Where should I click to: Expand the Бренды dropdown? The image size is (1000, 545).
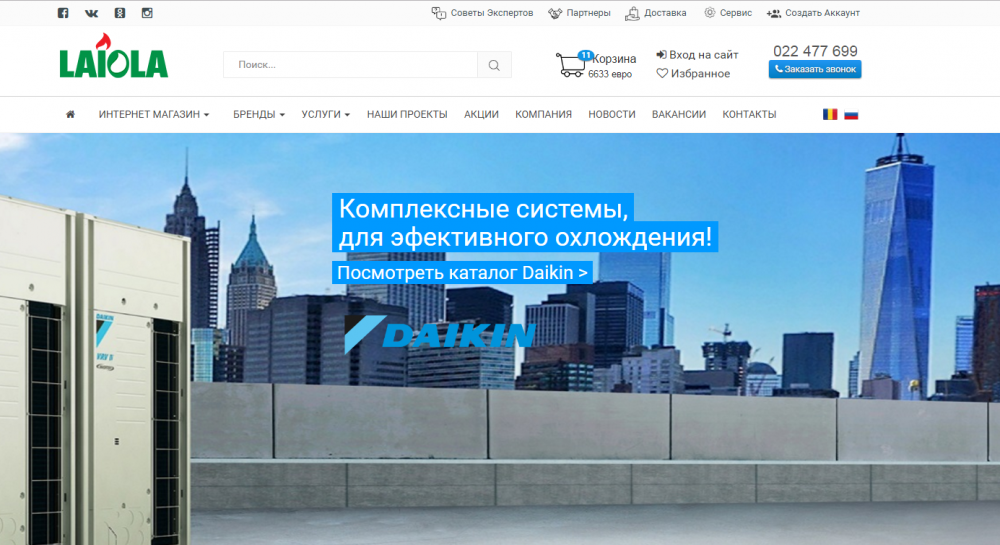pyautogui.click(x=259, y=114)
